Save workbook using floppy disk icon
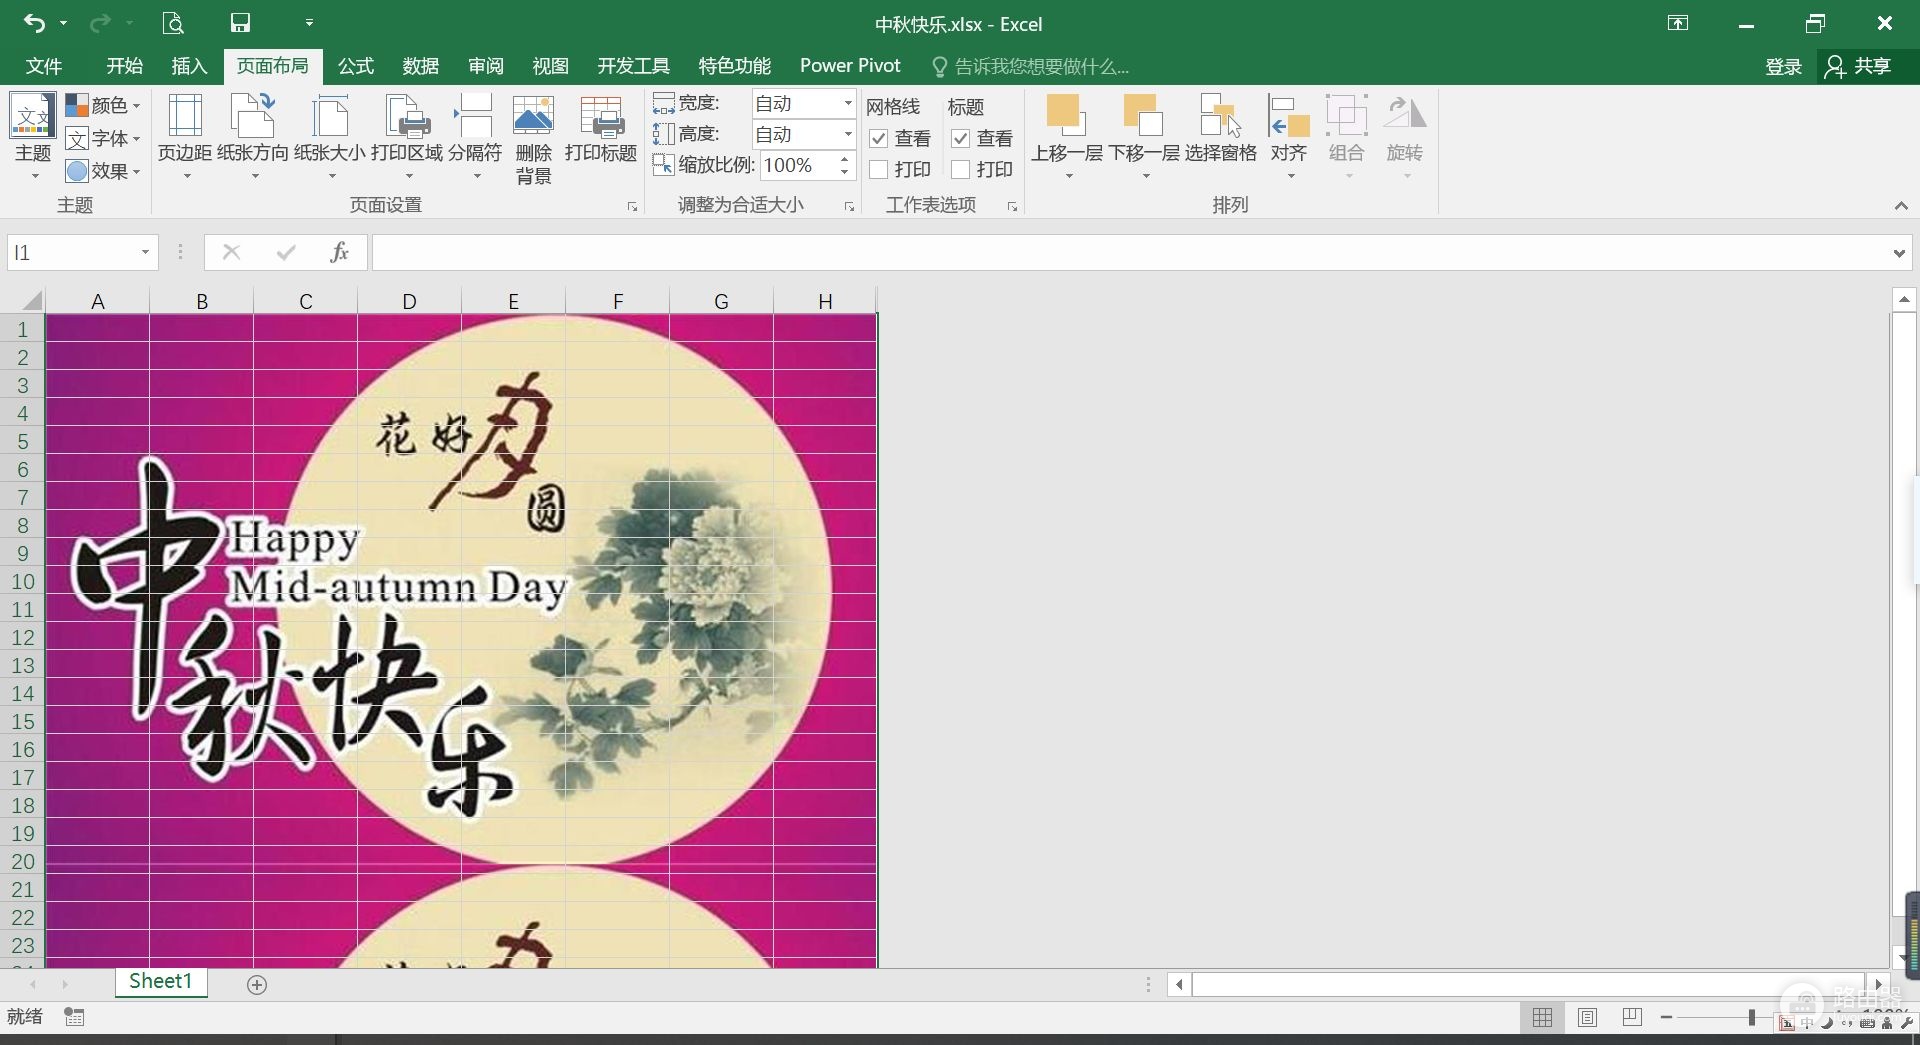The width and height of the screenshot is (1920, 1045). click(240, 23)
